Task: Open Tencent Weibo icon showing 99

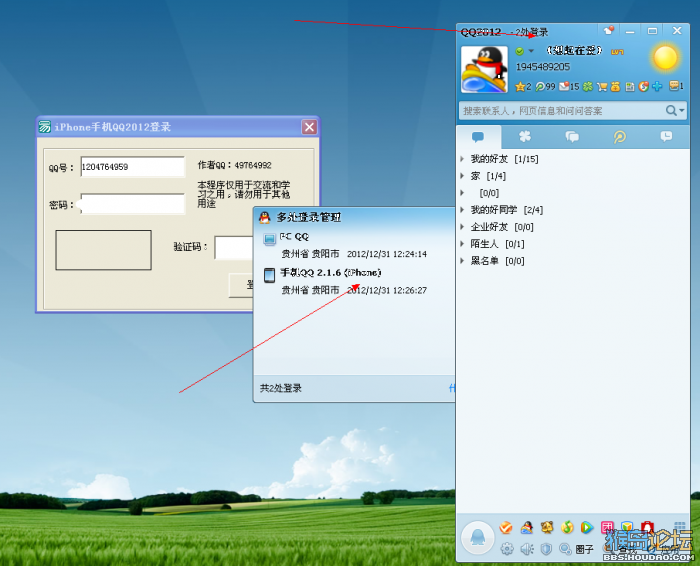Action: pyautogui.click(x=545, y=87)
